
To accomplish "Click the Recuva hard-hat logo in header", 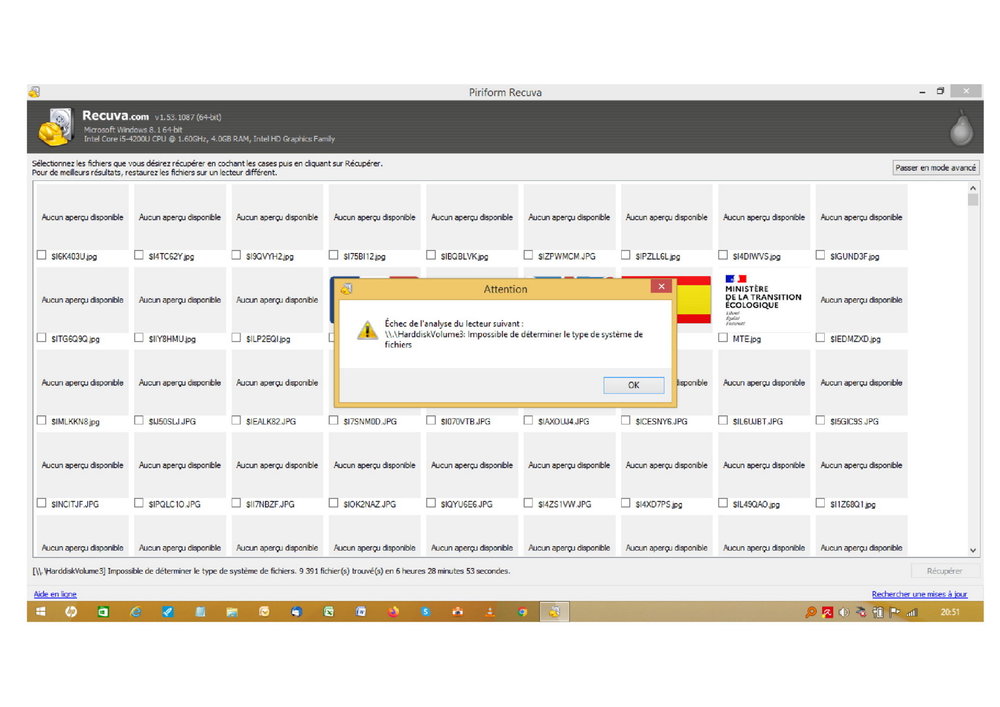I will 53,129.
